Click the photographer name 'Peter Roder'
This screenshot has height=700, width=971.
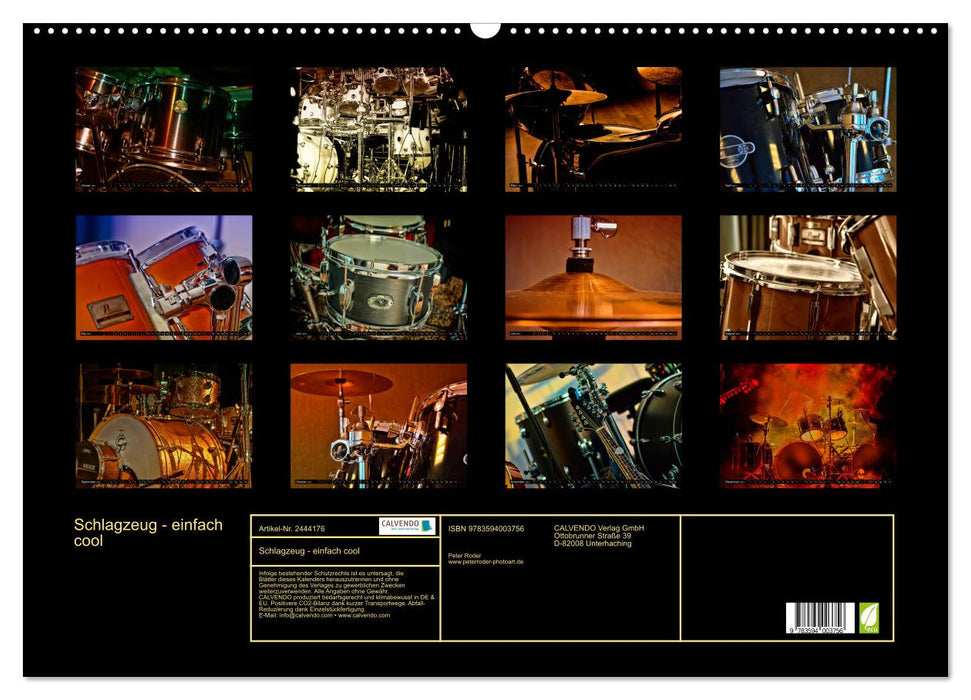click(464, 556)
